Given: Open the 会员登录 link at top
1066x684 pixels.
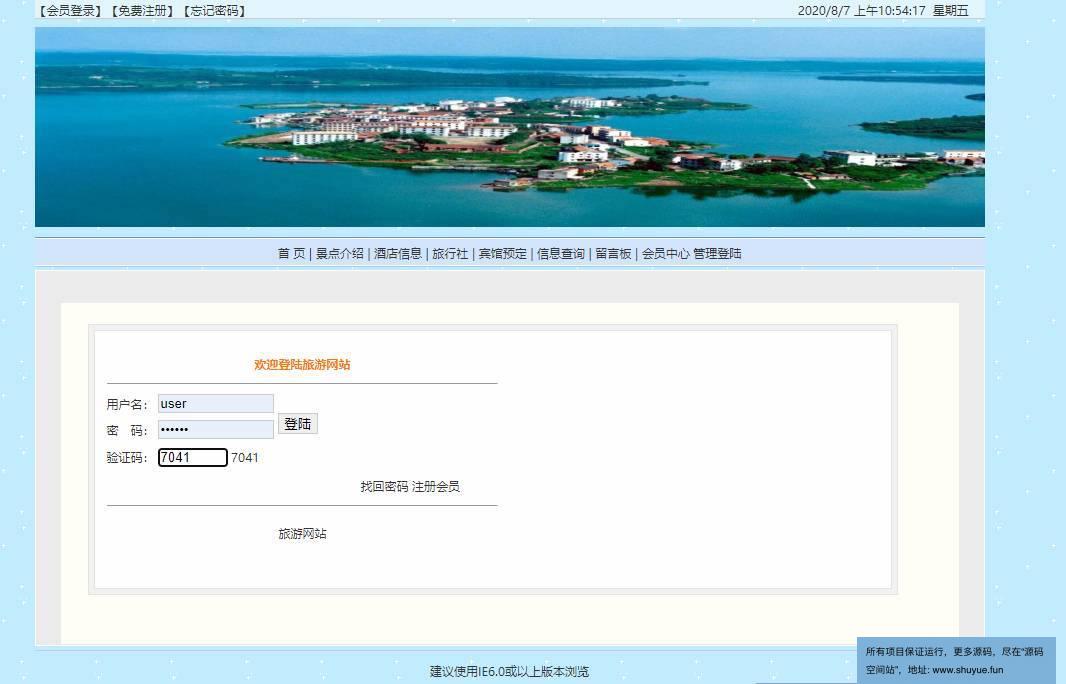Looking at the screenshot, I should pos(71,11).
